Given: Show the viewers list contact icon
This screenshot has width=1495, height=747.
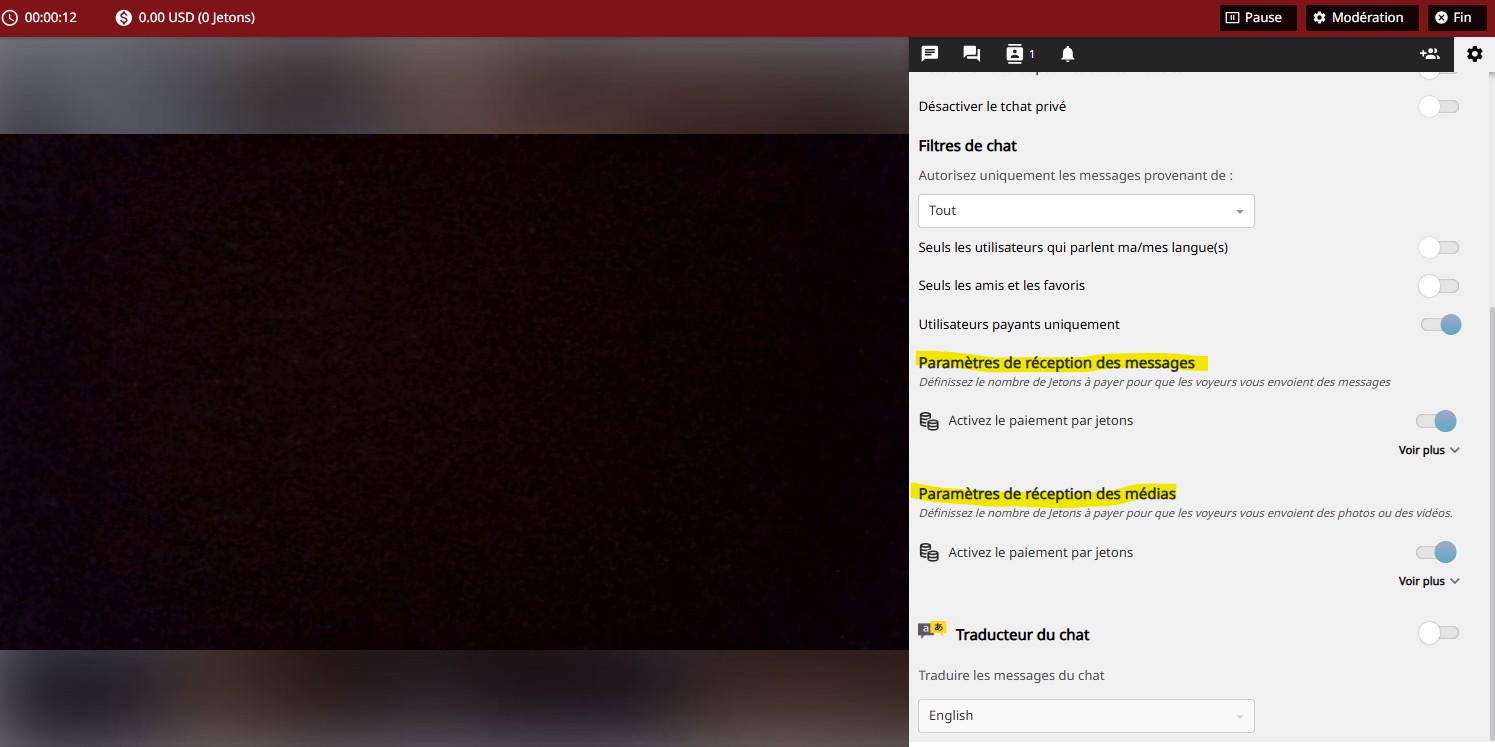Looking at the screenshot, I should click(x=1015, y=54).
